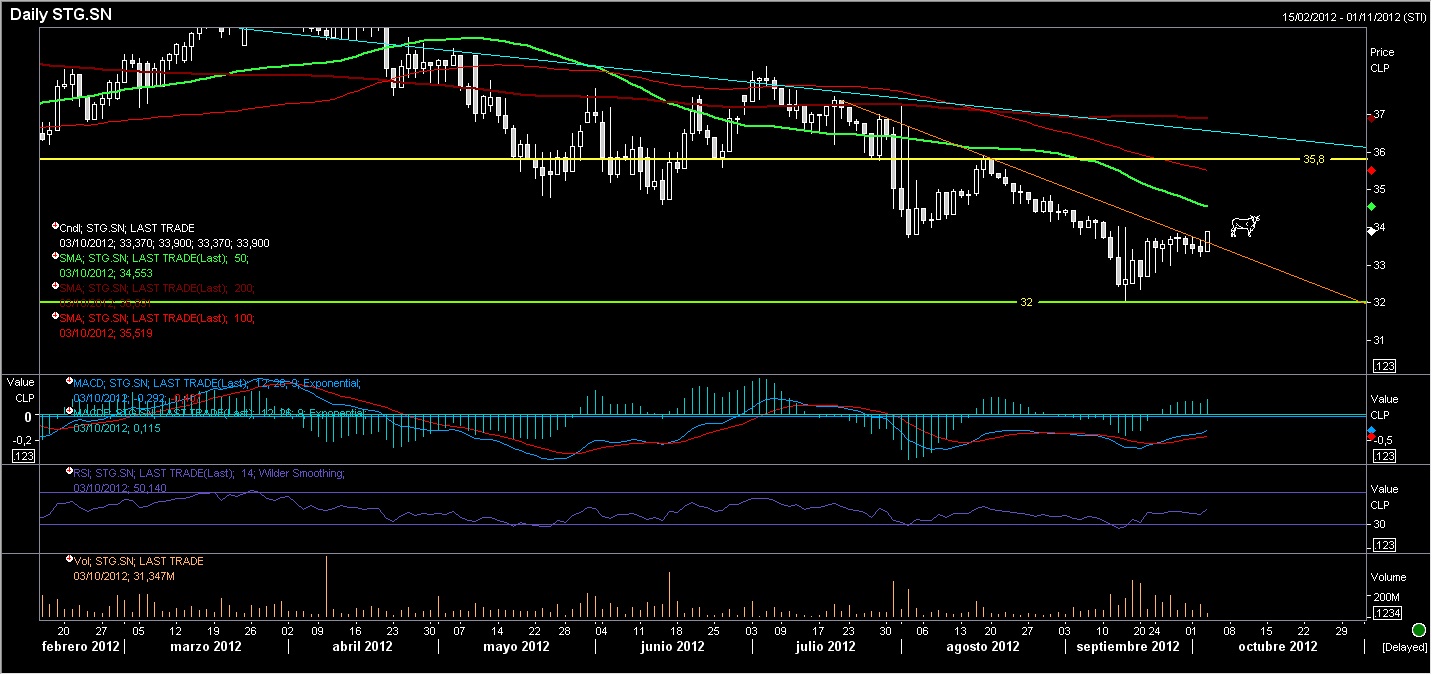Click the .123 button on the right MACD axis
The height and width of the screenshot is (675, 1432).
click(x=1385, y=456)
